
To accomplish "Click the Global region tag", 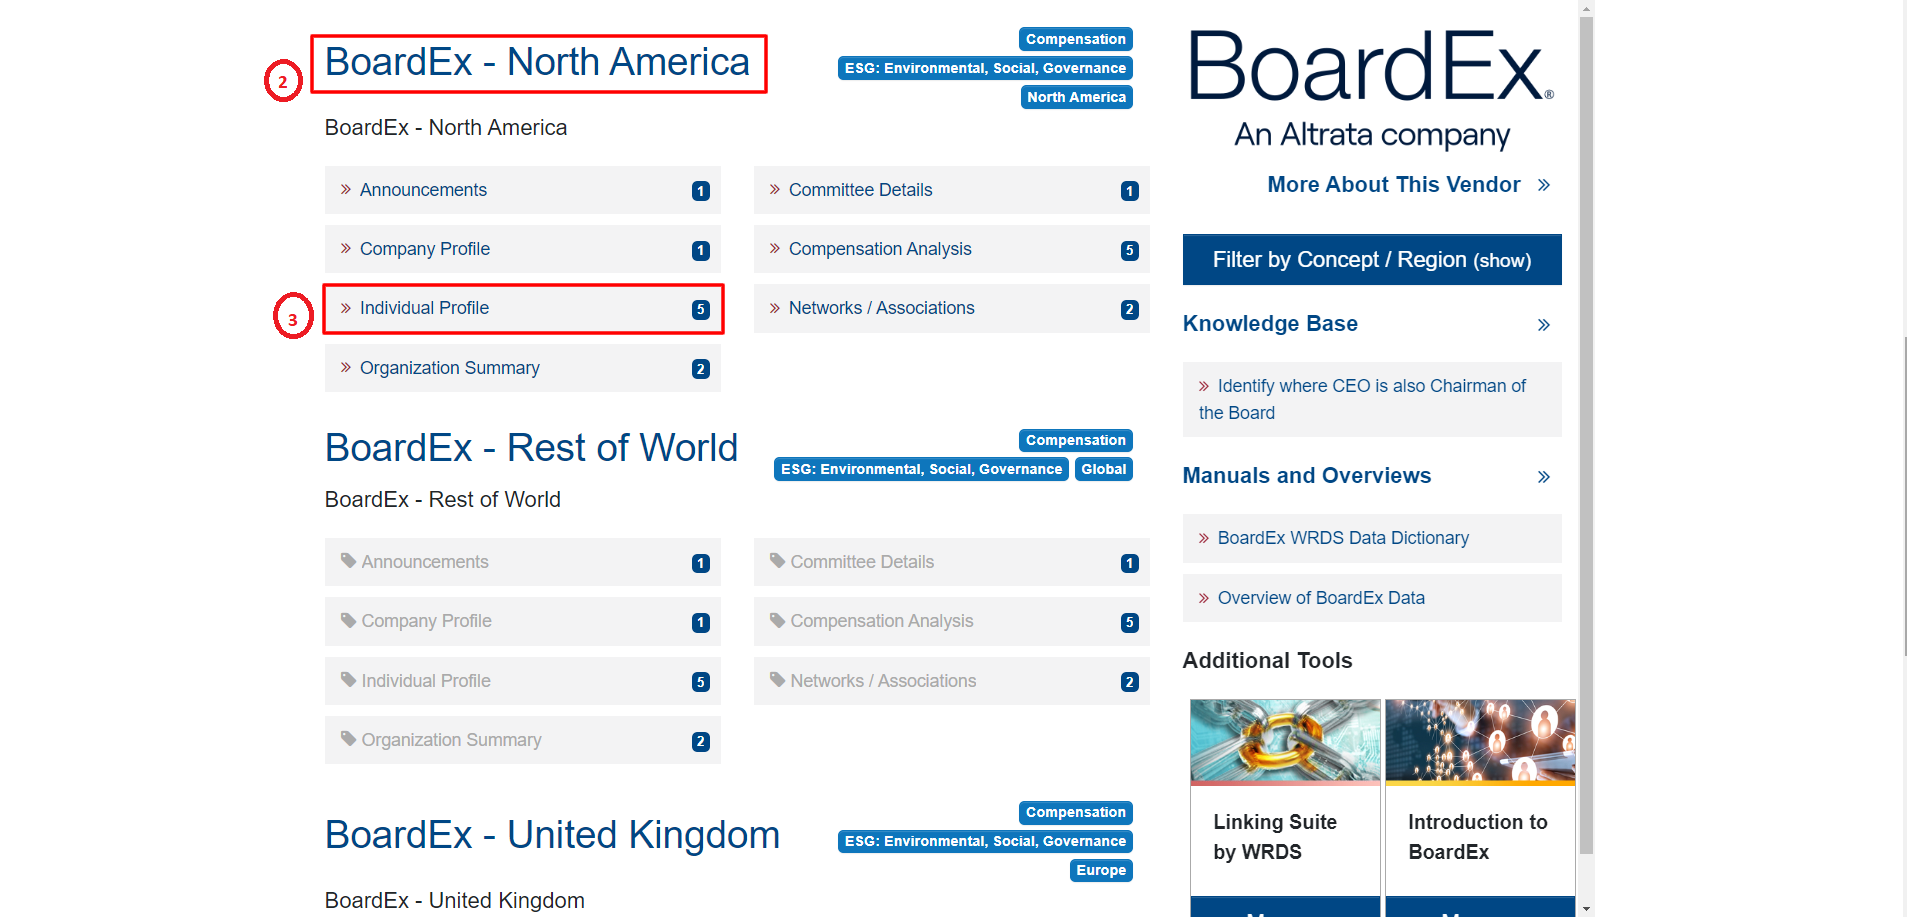I will pyautogui.click(x=1104, y=469).
